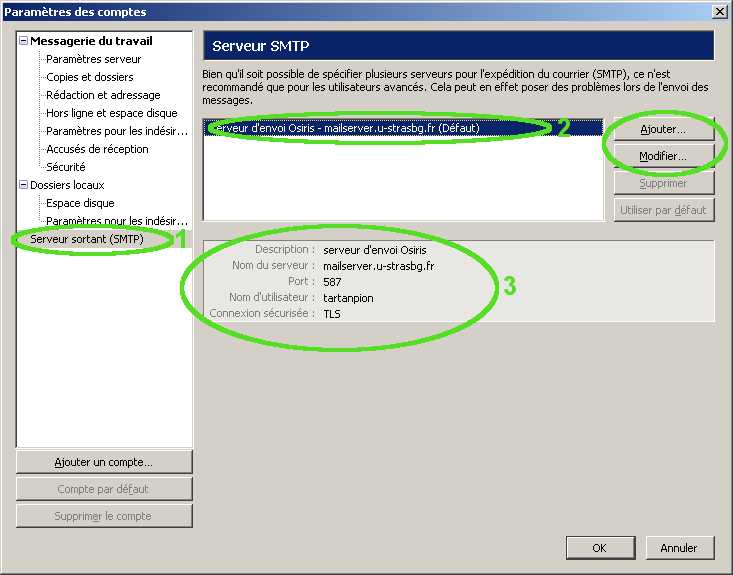The image size is (733, 575).
Task: Click the Ajouter... SMTP server button
Action: pos(663,129)
